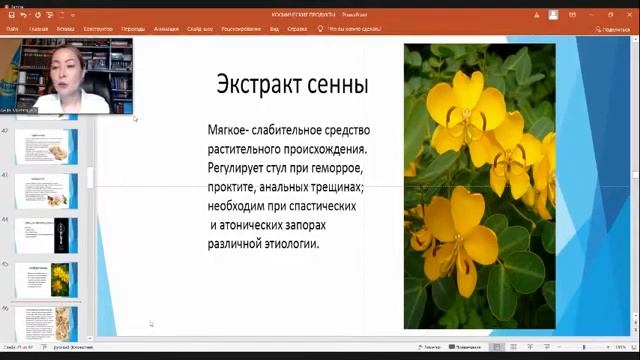Open Примечания comments button in status bar

click(465, 347)
